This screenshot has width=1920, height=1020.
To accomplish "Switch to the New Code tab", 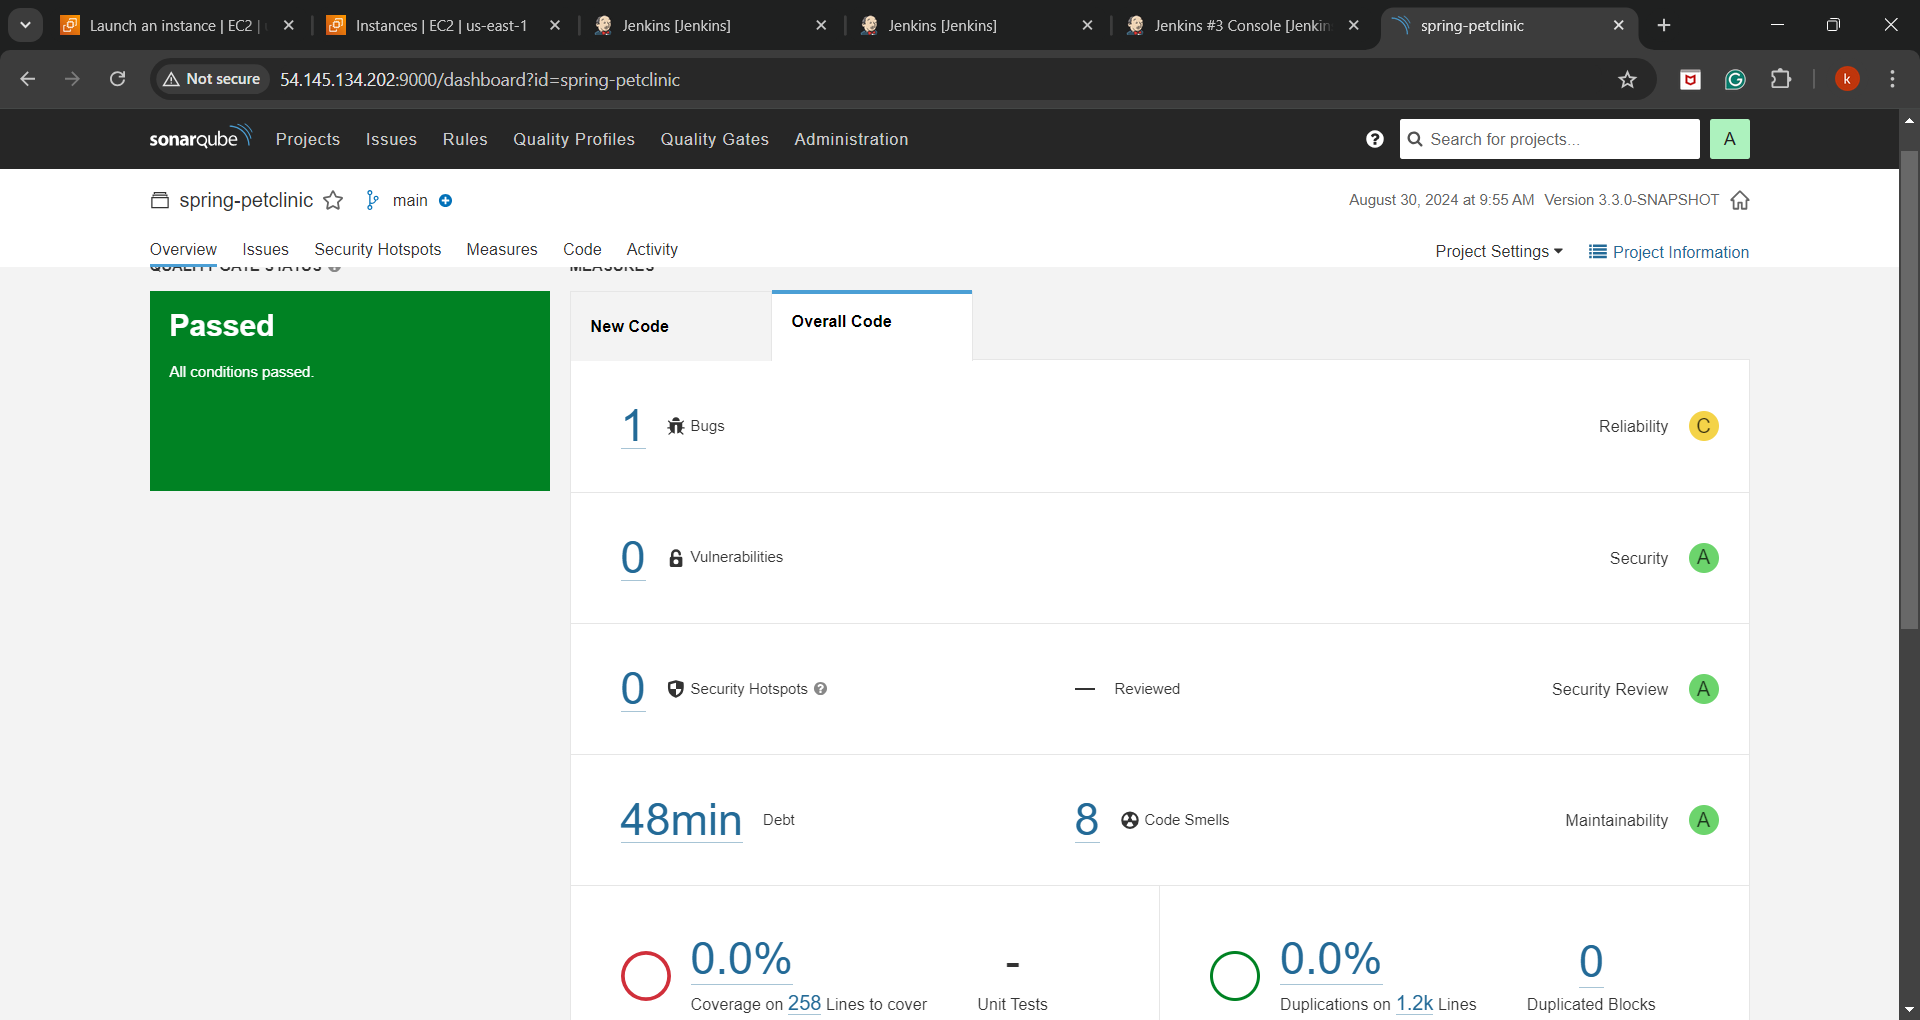I will tap(629, 326).
